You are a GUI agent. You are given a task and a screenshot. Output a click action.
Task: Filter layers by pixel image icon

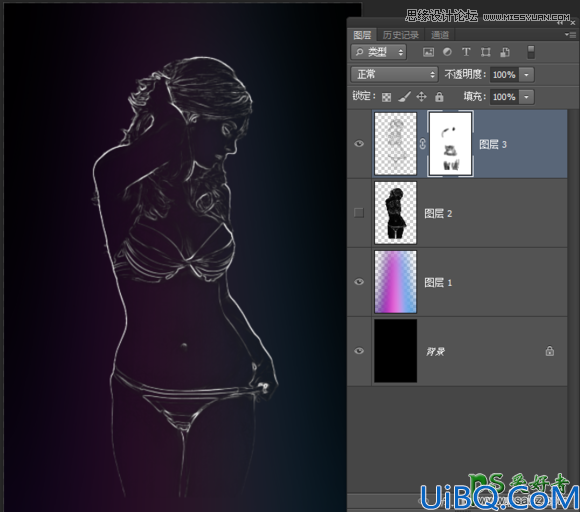[x=428, y=52]
